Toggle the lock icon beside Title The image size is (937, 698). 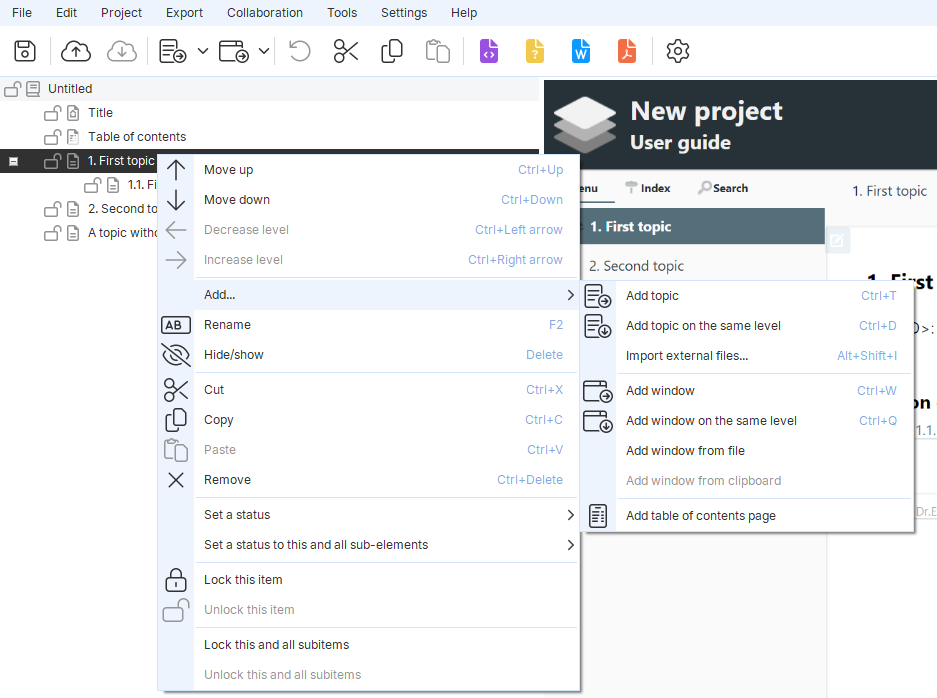tap(53, 113)
